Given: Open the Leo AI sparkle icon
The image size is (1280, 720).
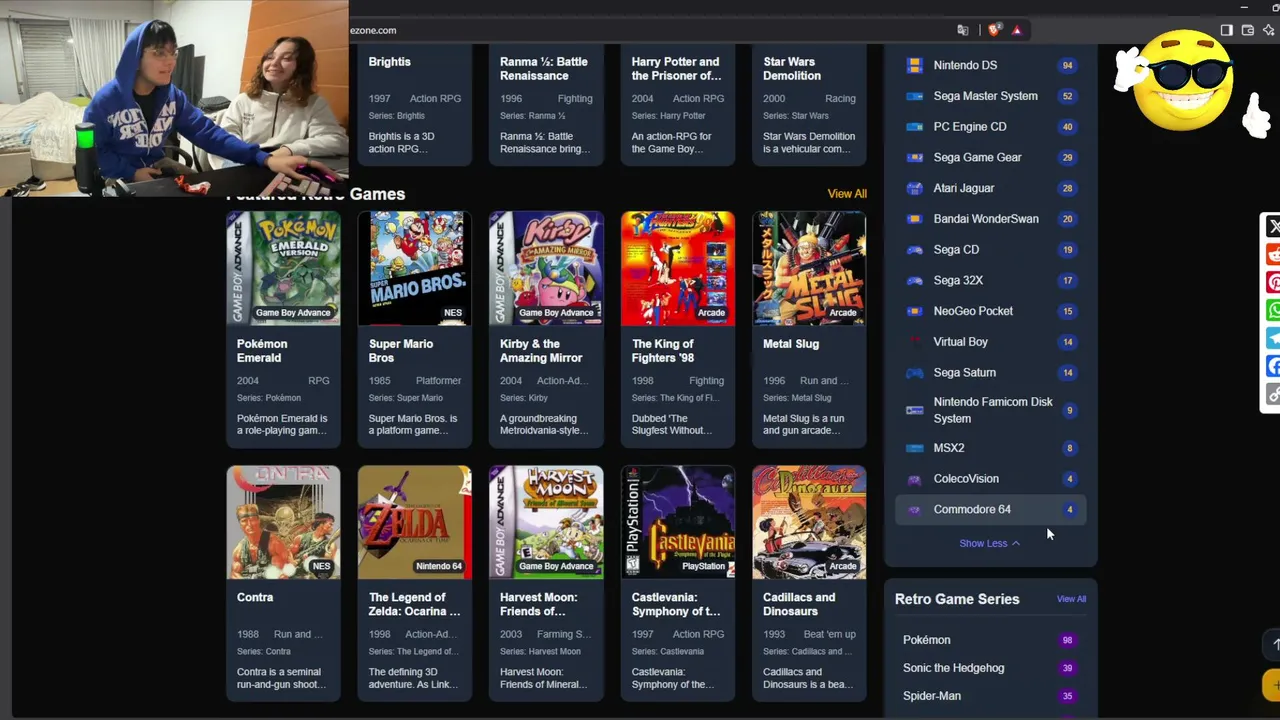Looking at the screenshot, I should pyautogui.click(x=1270, y=30).
